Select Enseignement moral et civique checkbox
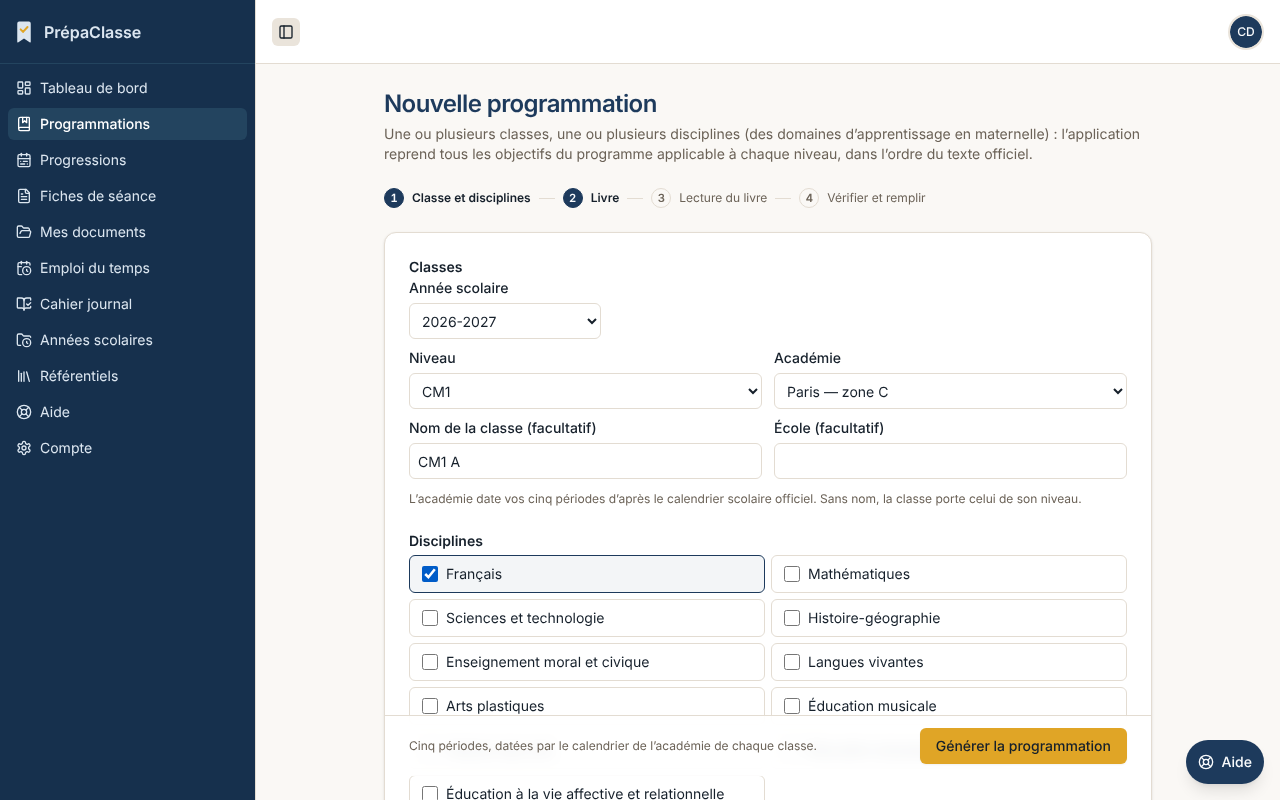1280x800 pixels. 430,662
